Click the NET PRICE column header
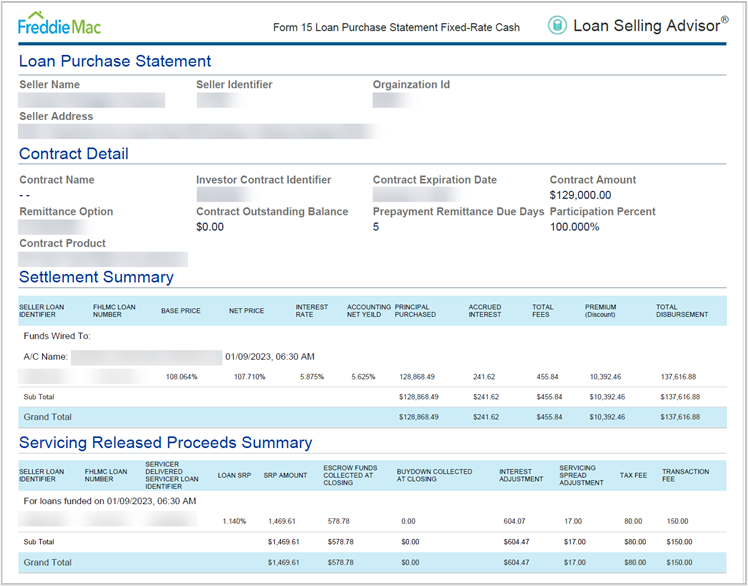This screenshot has height=586, width=748. pyautogui.click(x=246, y=311)
